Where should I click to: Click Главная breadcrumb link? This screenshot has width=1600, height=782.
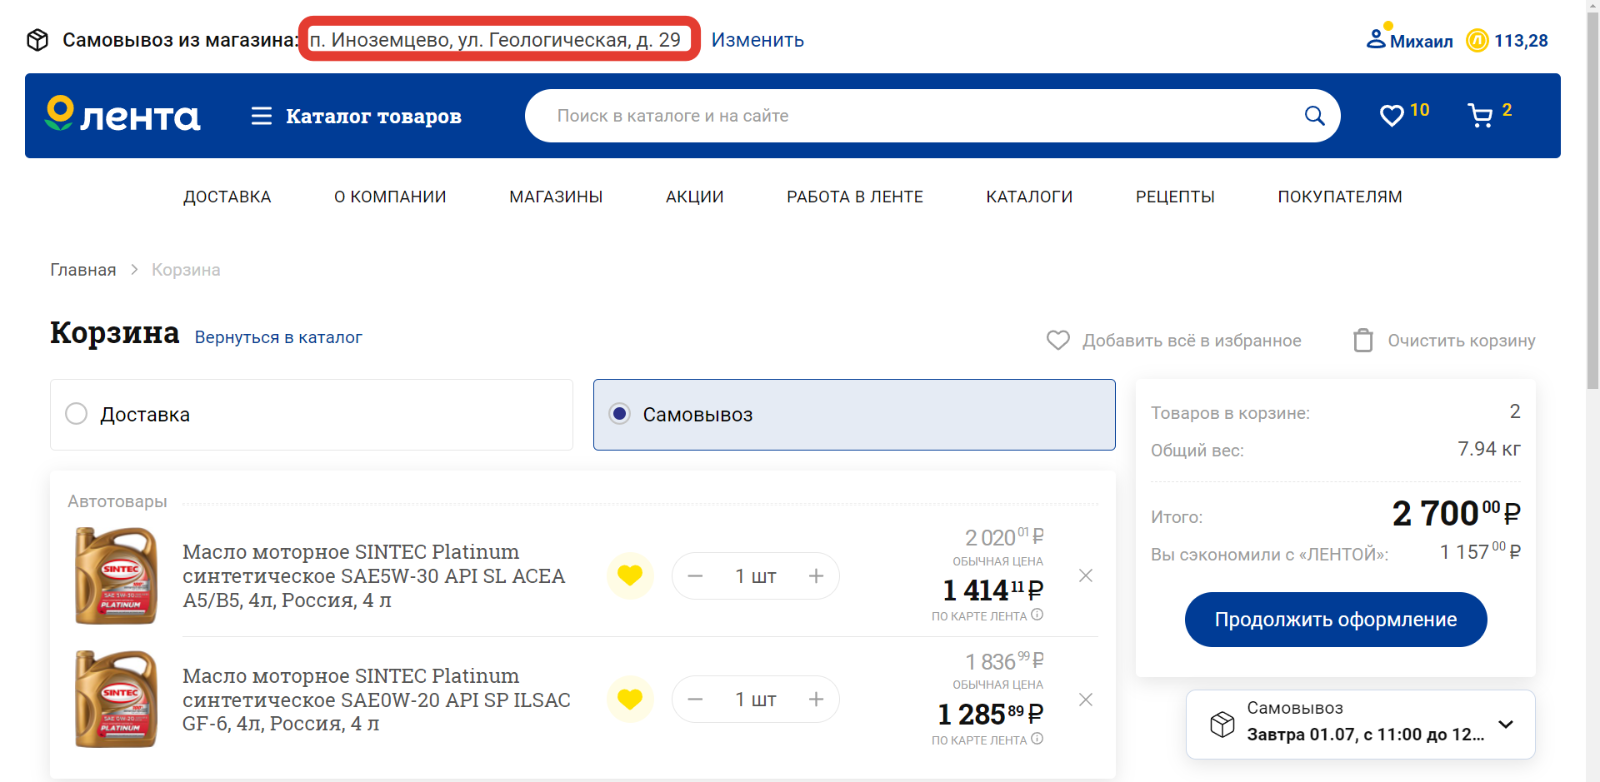(83, 270)
